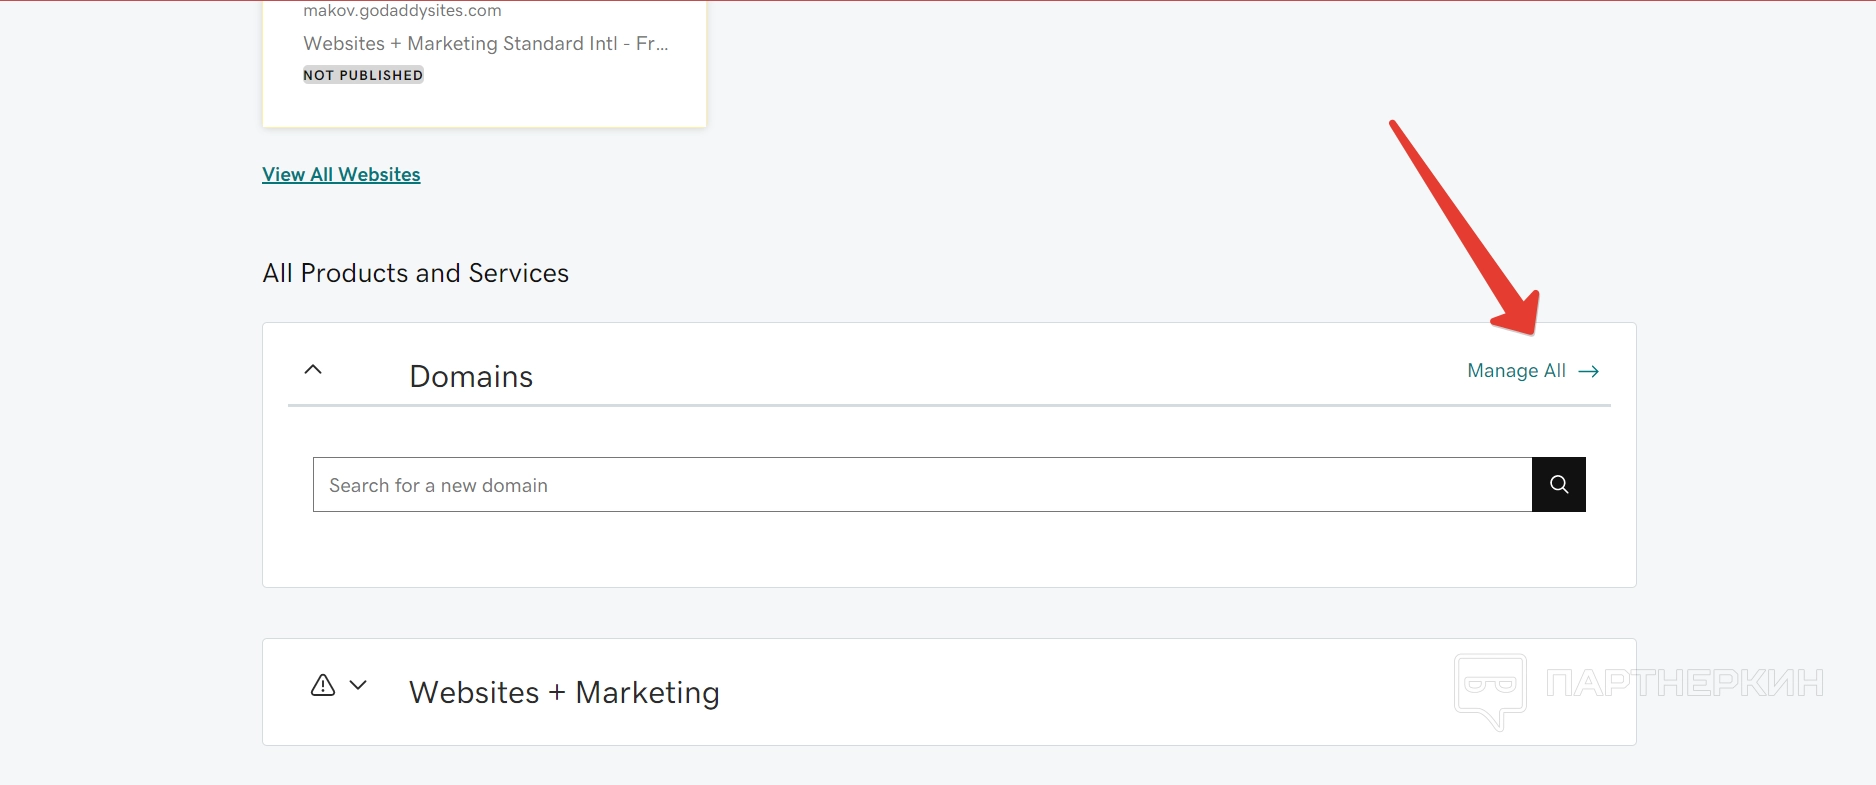Click the warning triangle icon

322,685
